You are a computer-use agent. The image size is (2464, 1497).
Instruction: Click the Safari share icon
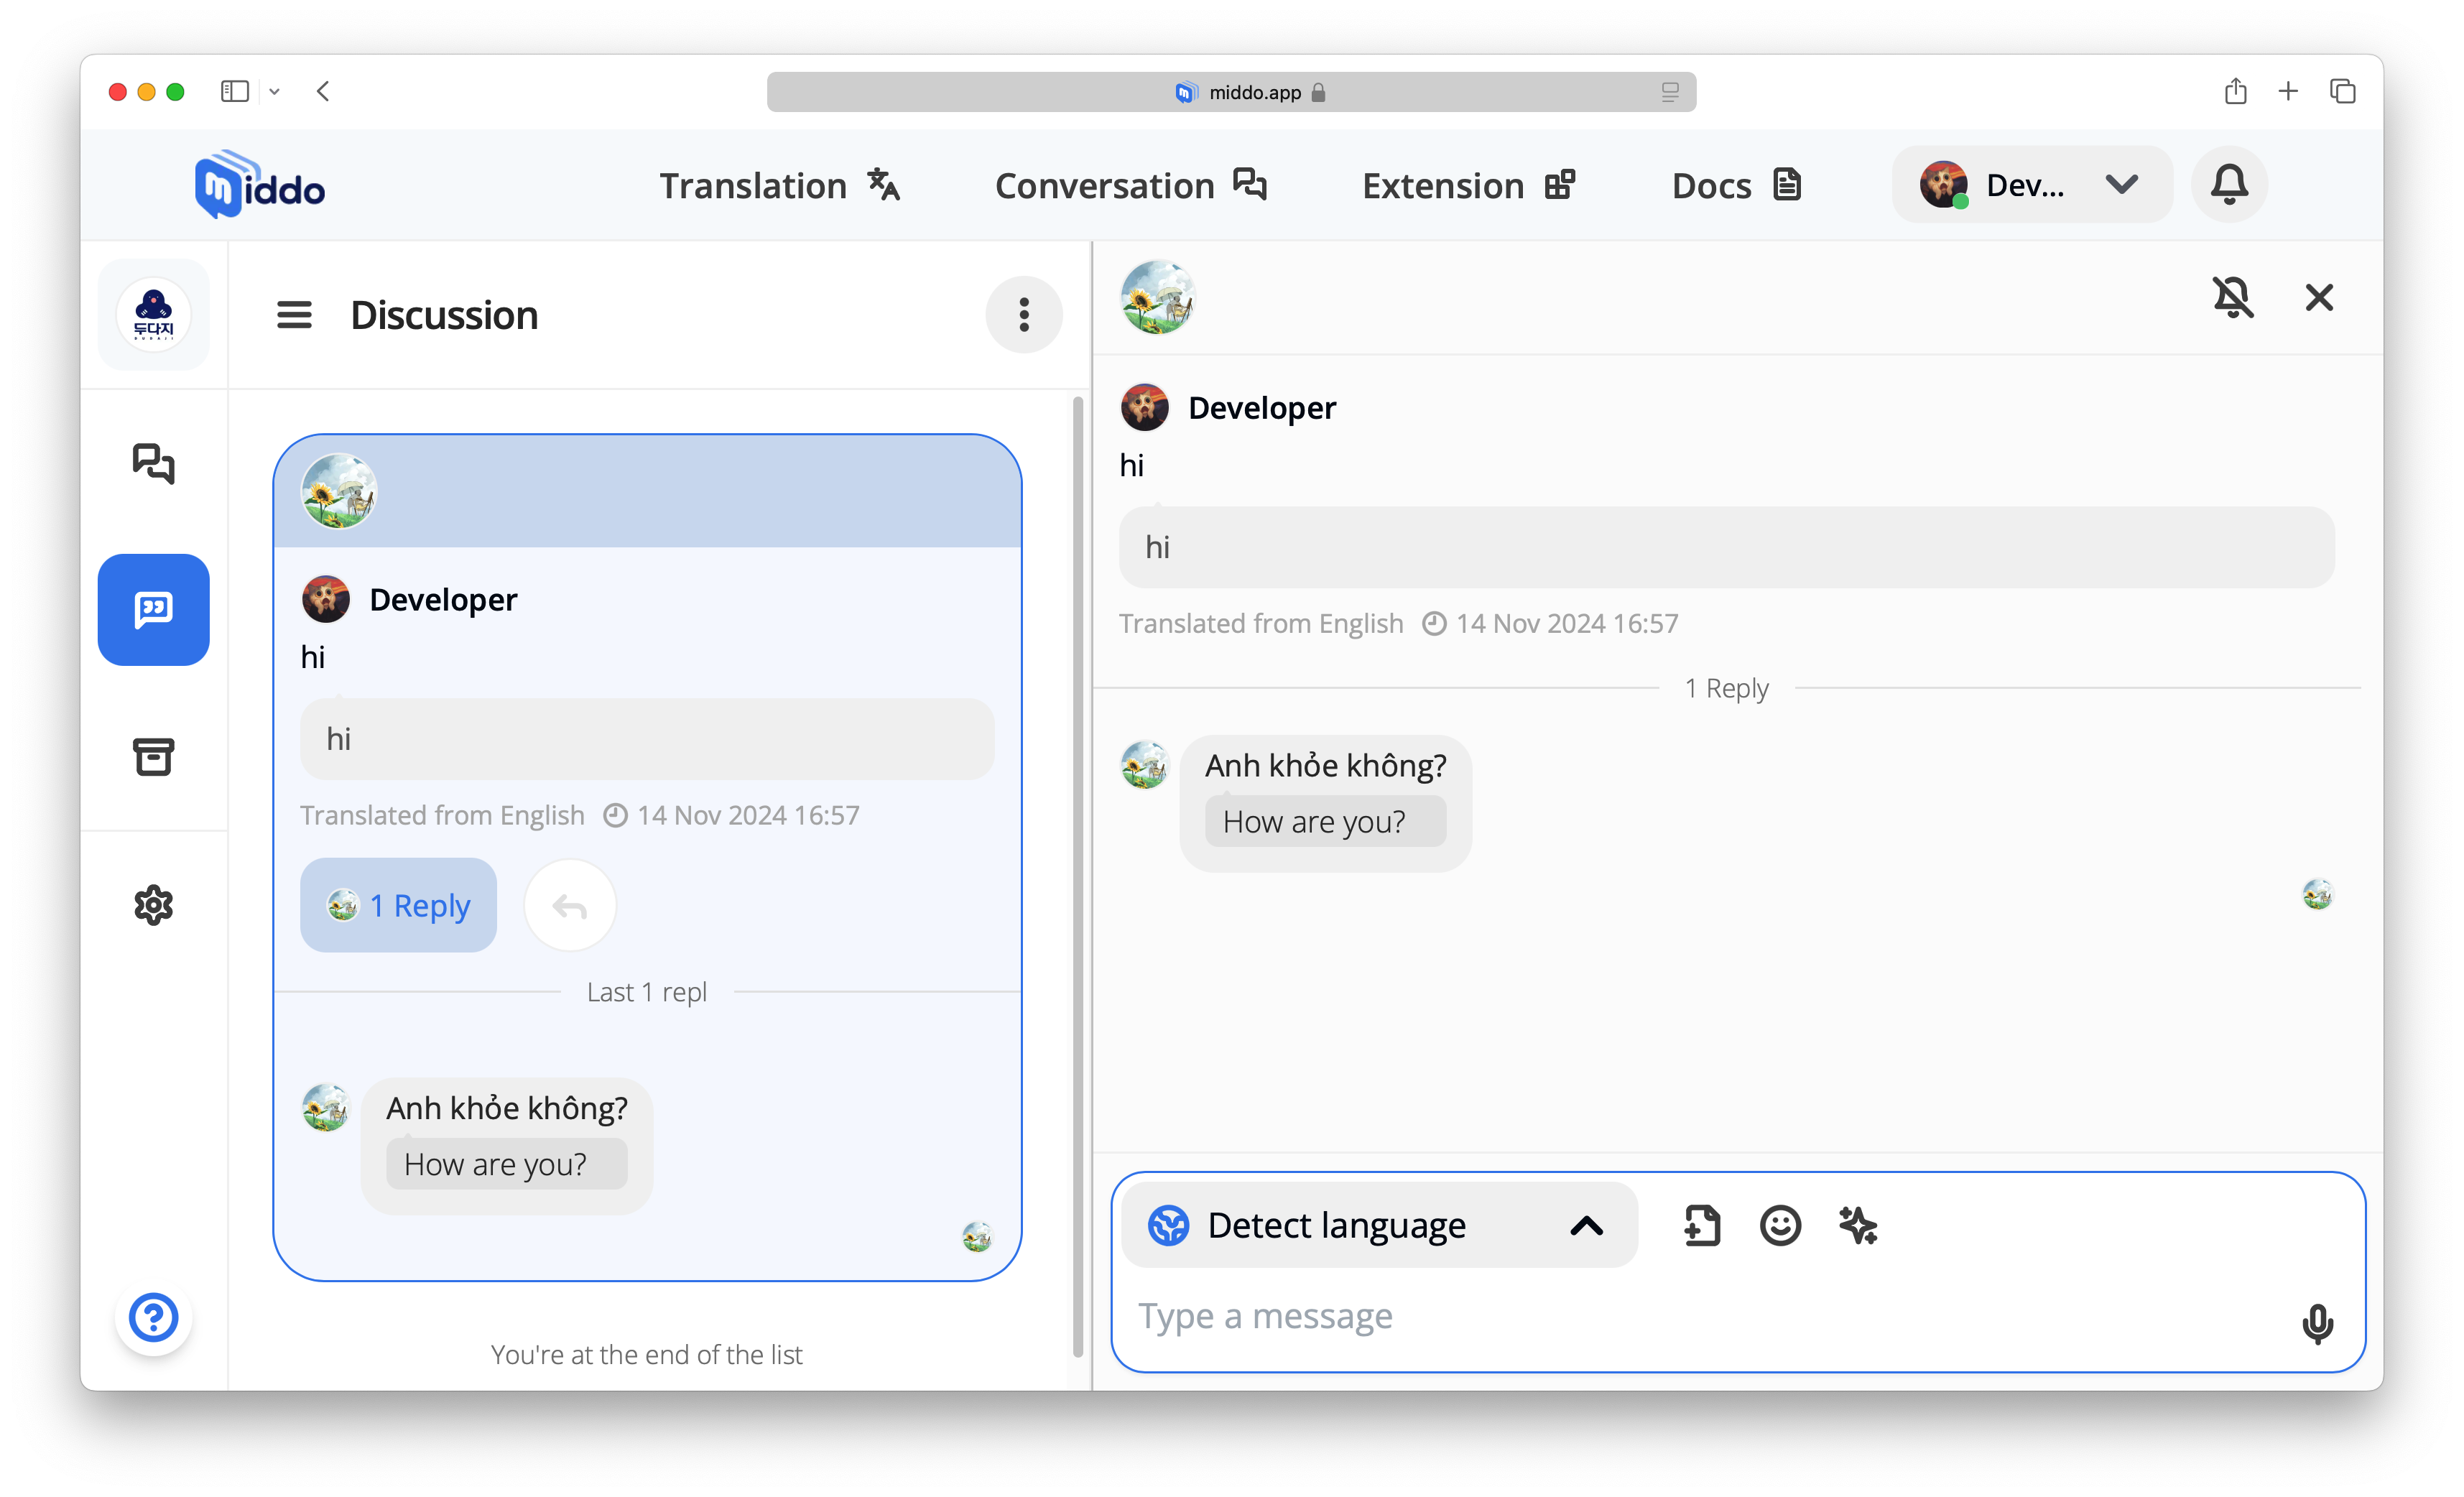coord(2236,92)
